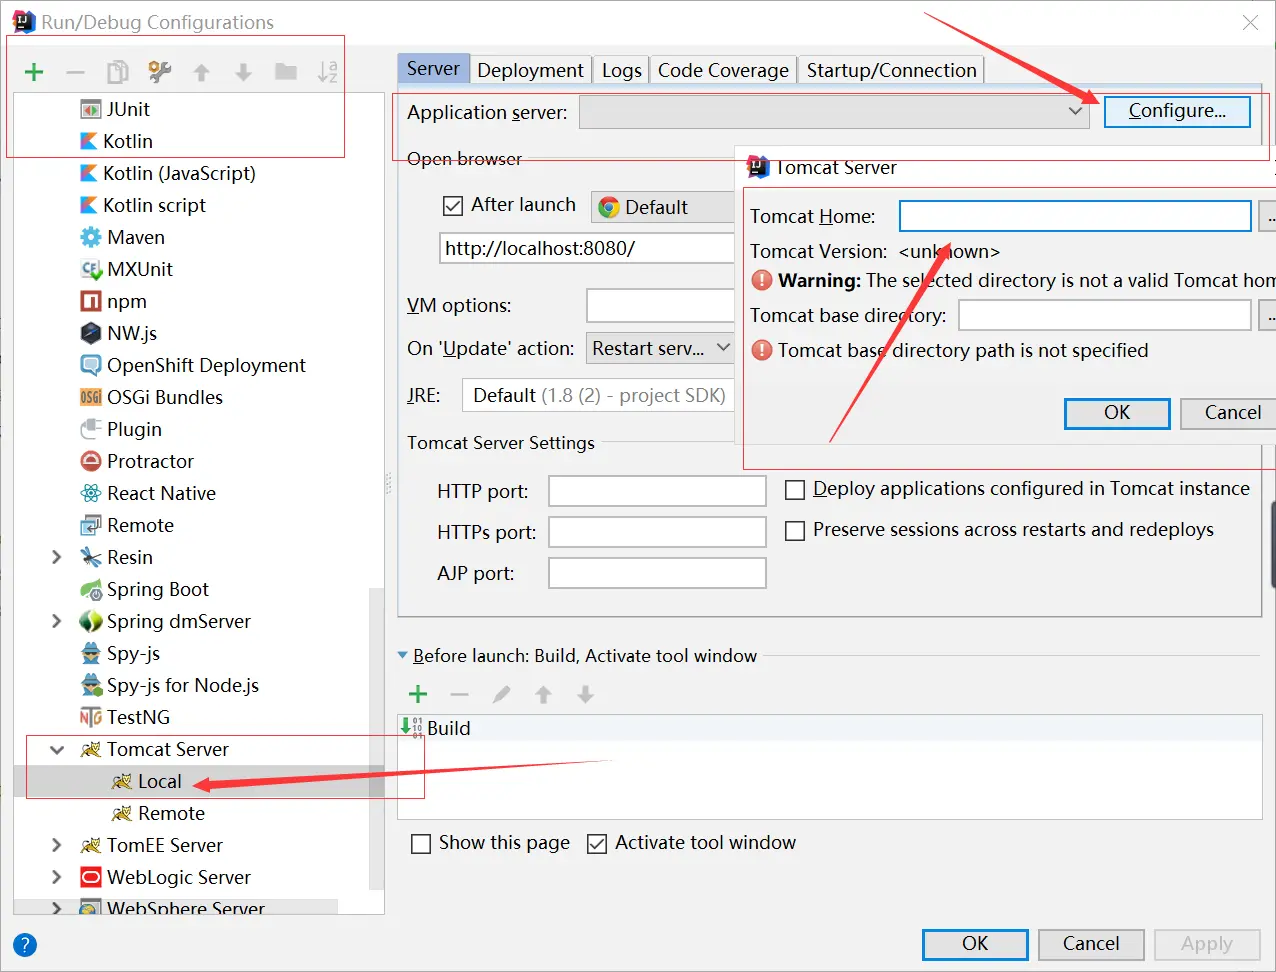The height and width of the screenshot is (972, 1276).
Task: Expand the Spring dmServer node
Action: pyautogui.click(x=57, y=621)
